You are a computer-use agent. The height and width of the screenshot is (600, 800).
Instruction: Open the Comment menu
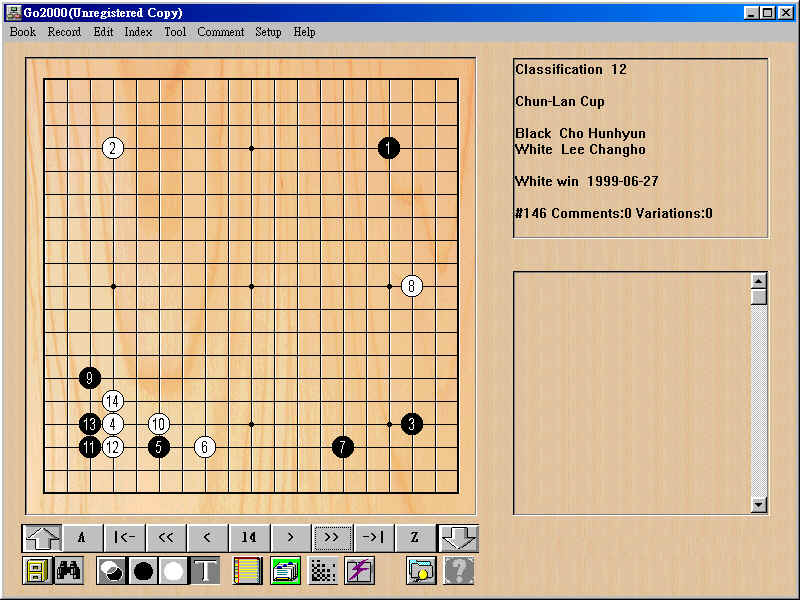tap(220, 32)
